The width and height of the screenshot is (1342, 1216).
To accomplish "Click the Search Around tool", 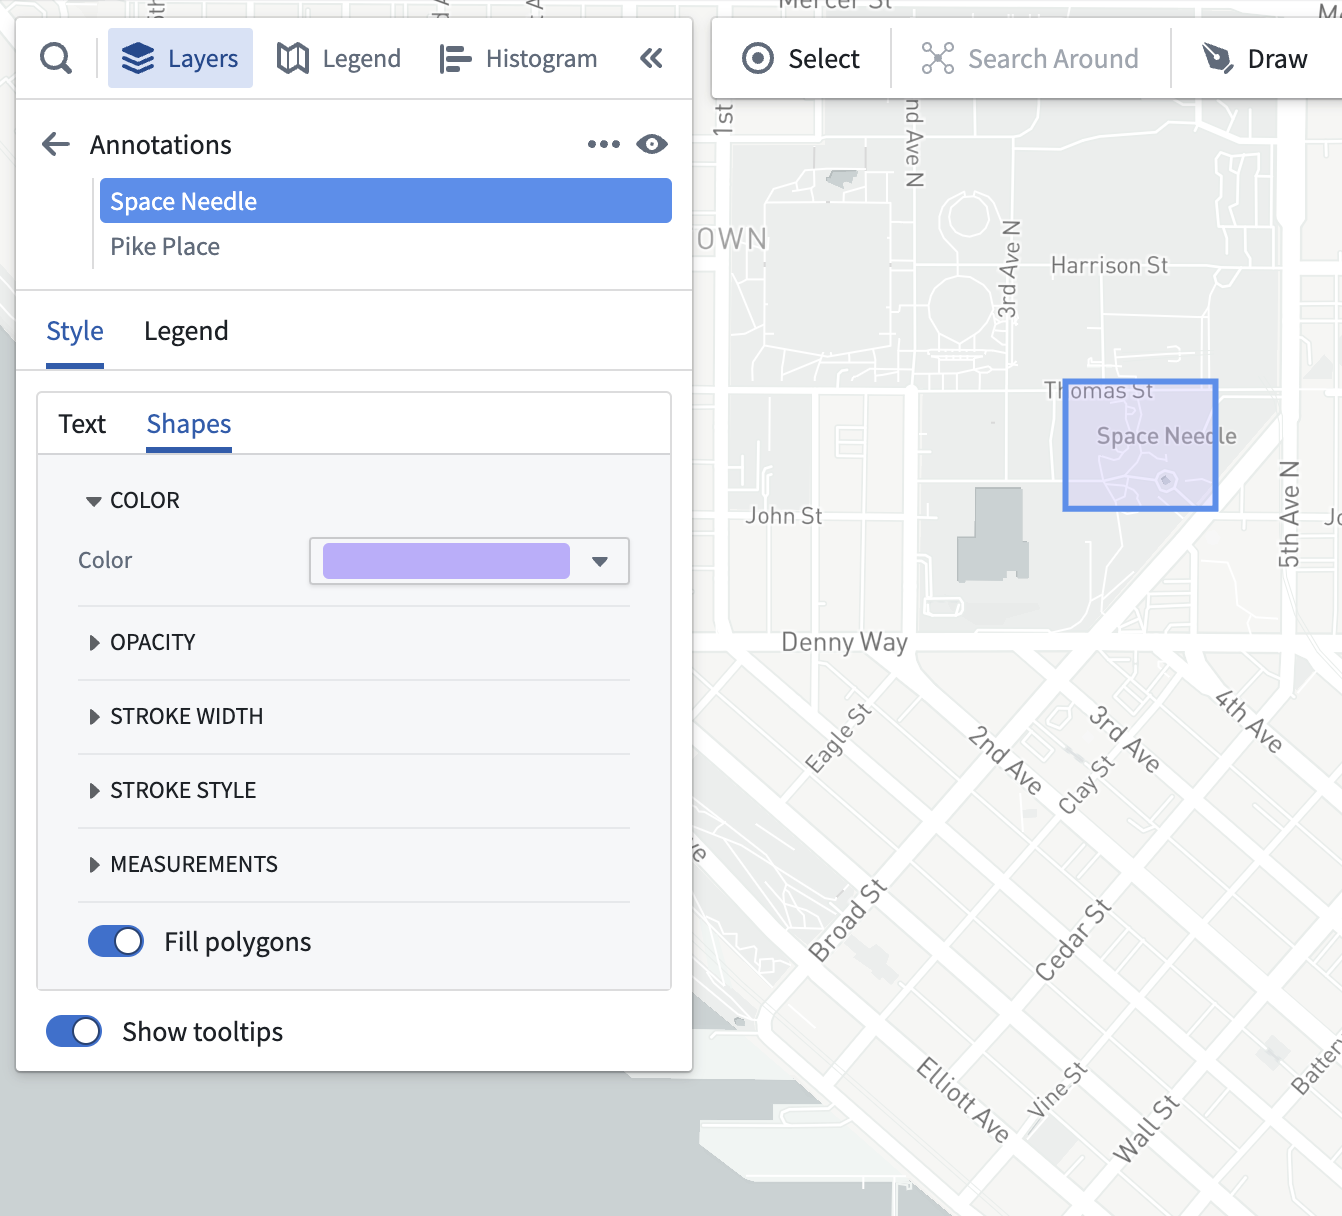I will [1030, 59].
